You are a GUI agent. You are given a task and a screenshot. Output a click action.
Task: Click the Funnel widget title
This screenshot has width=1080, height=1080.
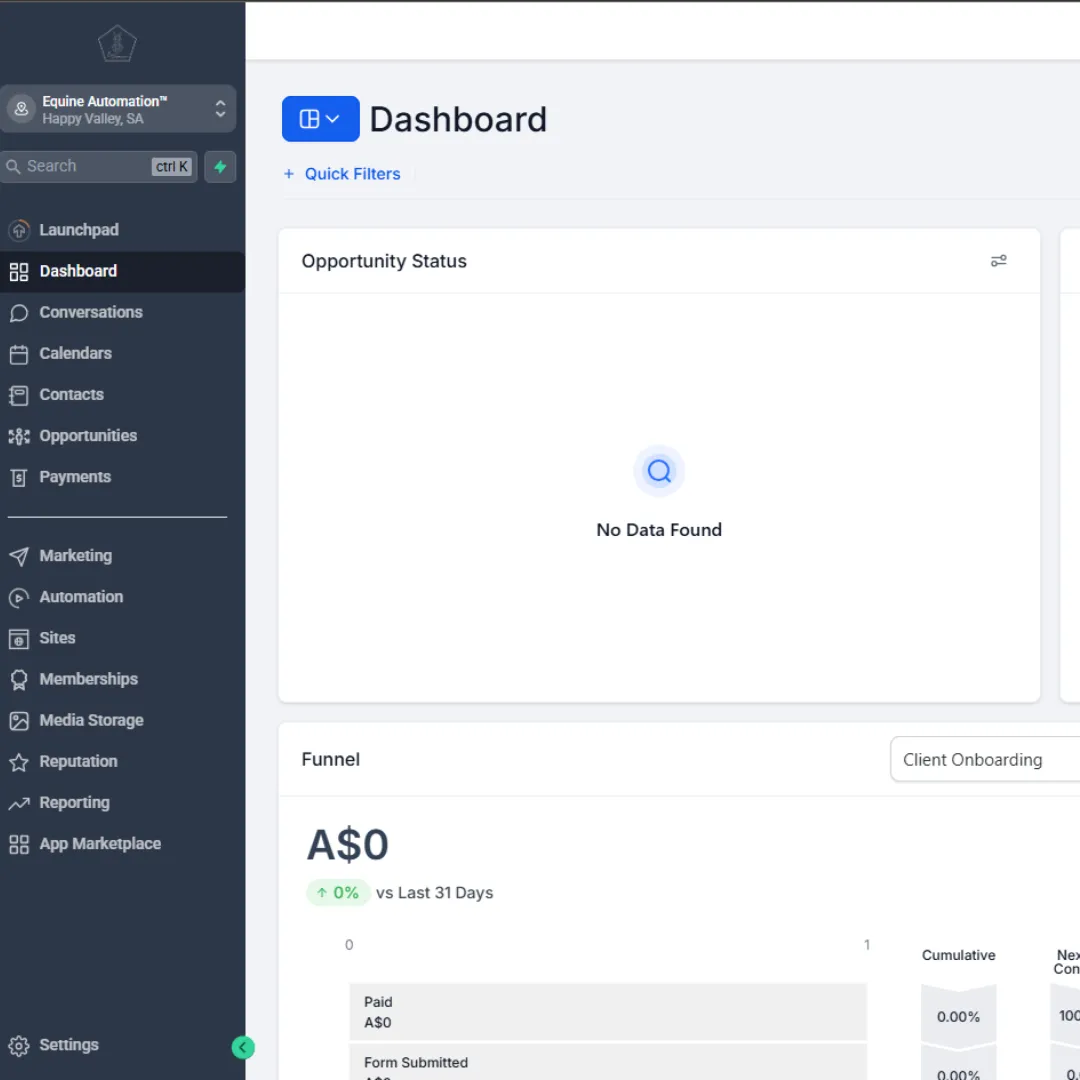click(x=331, y=760)
